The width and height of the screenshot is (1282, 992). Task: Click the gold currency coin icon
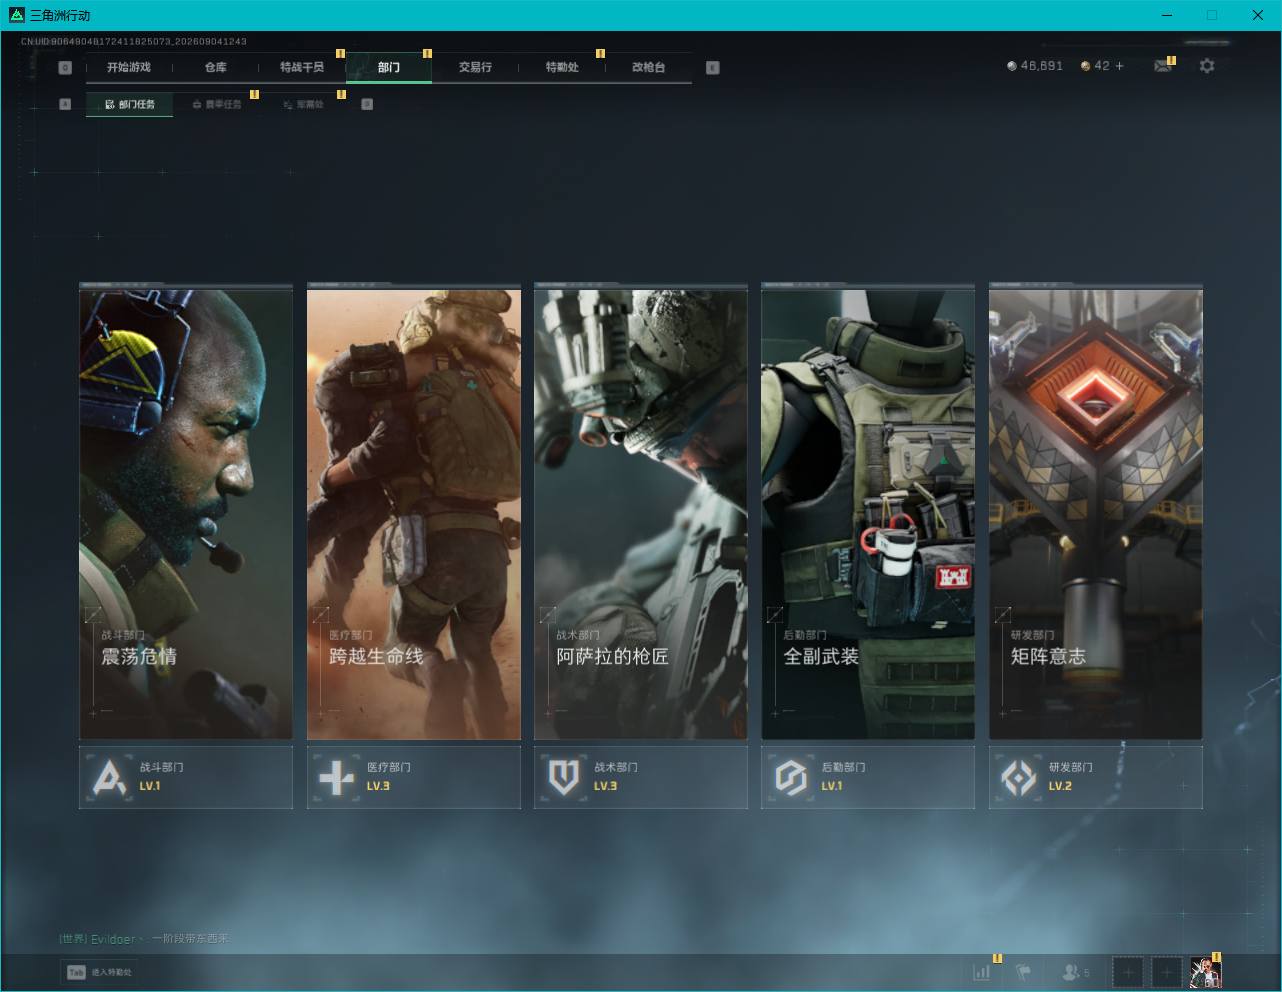[1086, 66]
